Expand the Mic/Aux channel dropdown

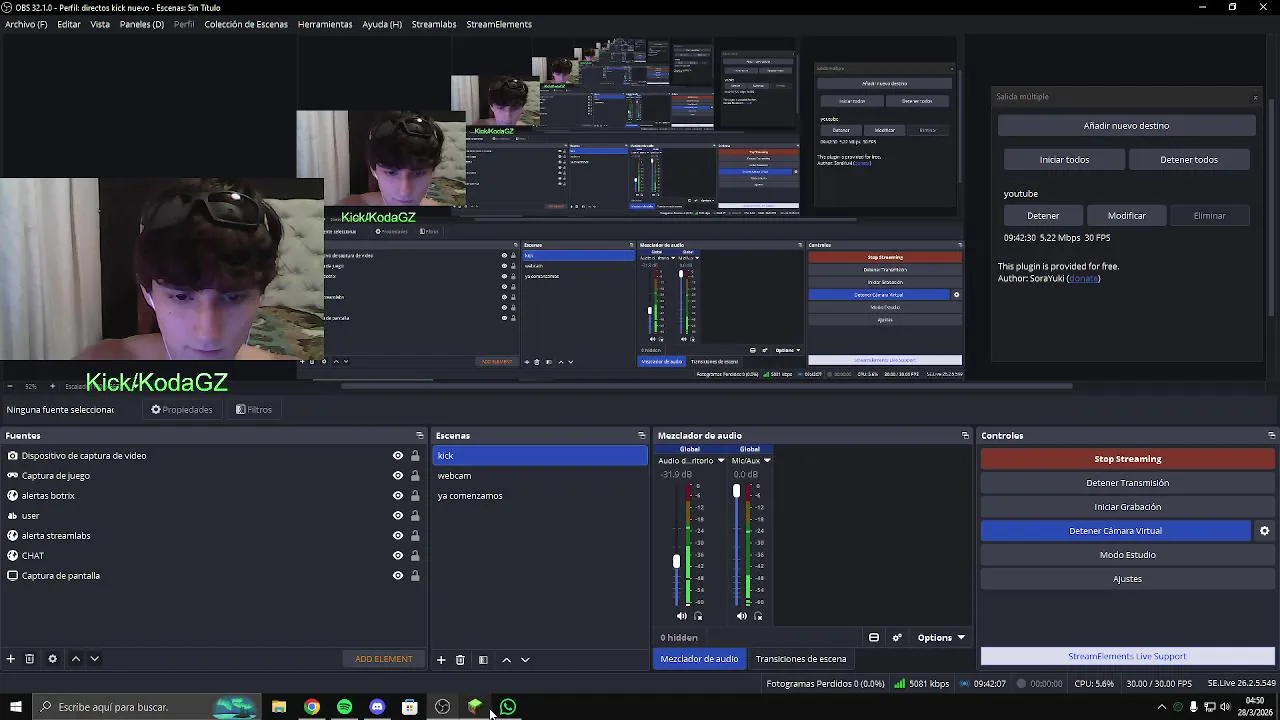(767, 461)
